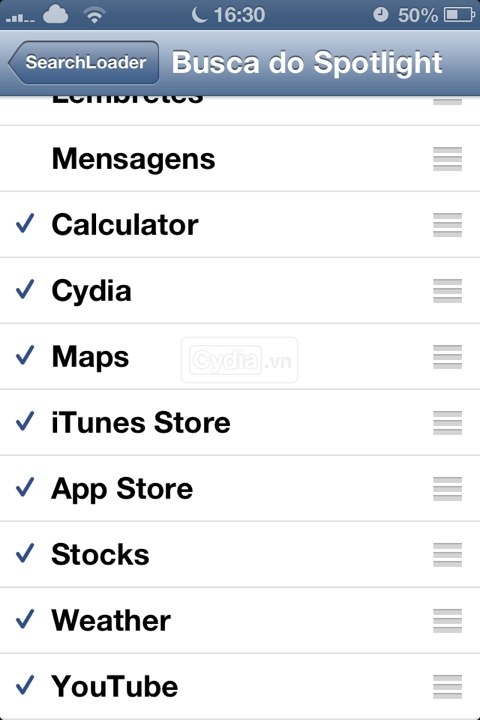Uncheck the Maps checkmark

pyautogui.click(x=25, y=355)
